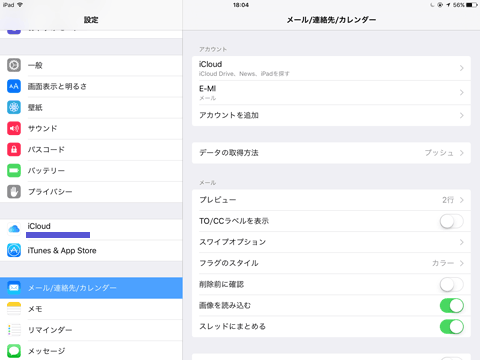The image size is (480, 360).
Task: Tap the Do Not Disturb moon icon
Action: click(432, 5)
